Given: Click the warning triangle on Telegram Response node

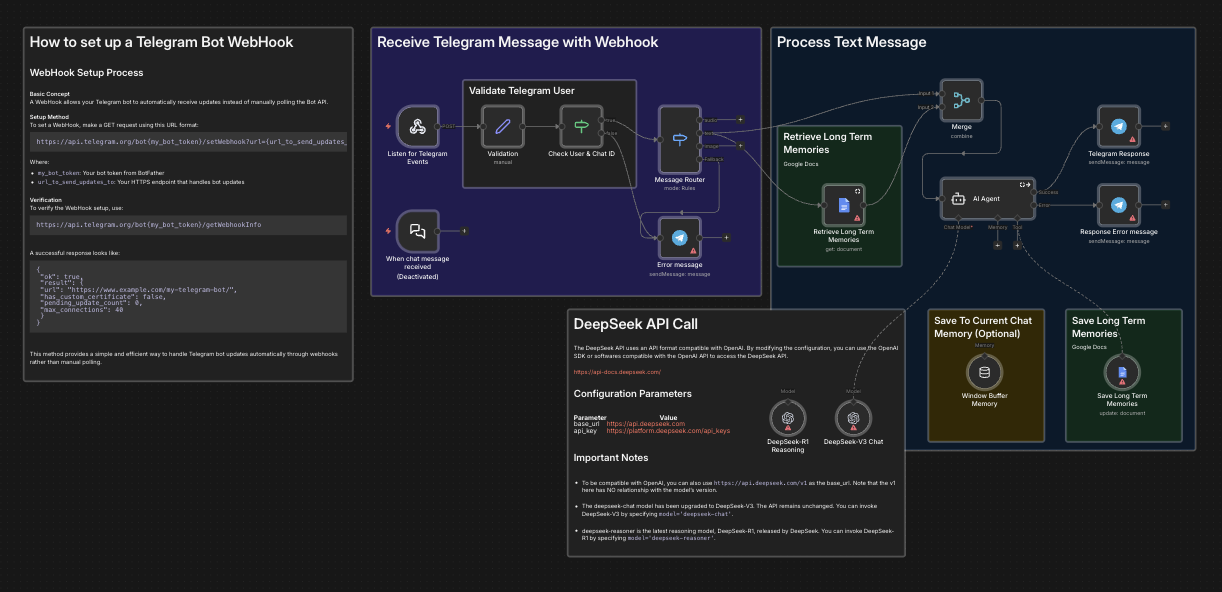Looking at the screenshot, I should click(x=1132, y=141).
